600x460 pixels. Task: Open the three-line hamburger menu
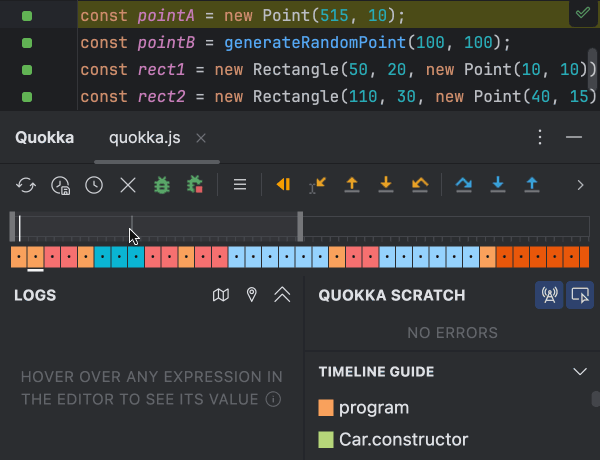click(x=240, y=185)
